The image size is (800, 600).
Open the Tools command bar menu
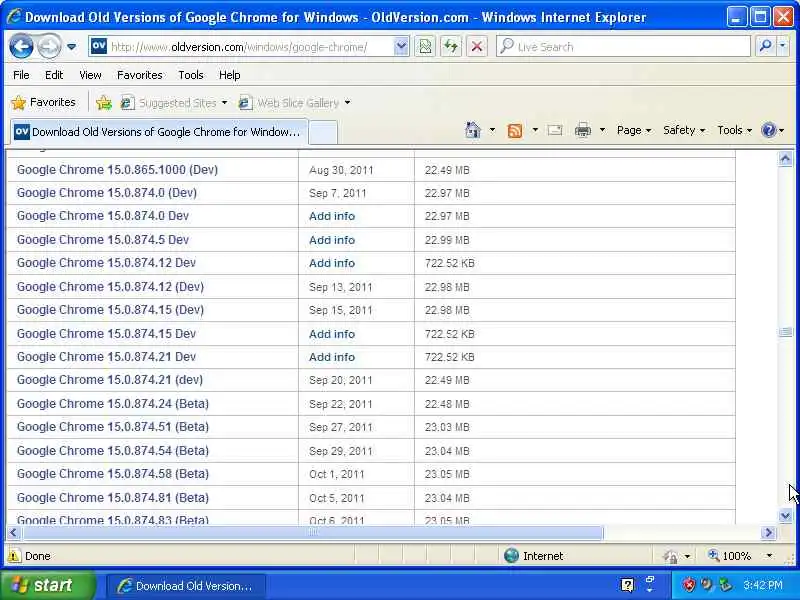click(x=734, y=130)
